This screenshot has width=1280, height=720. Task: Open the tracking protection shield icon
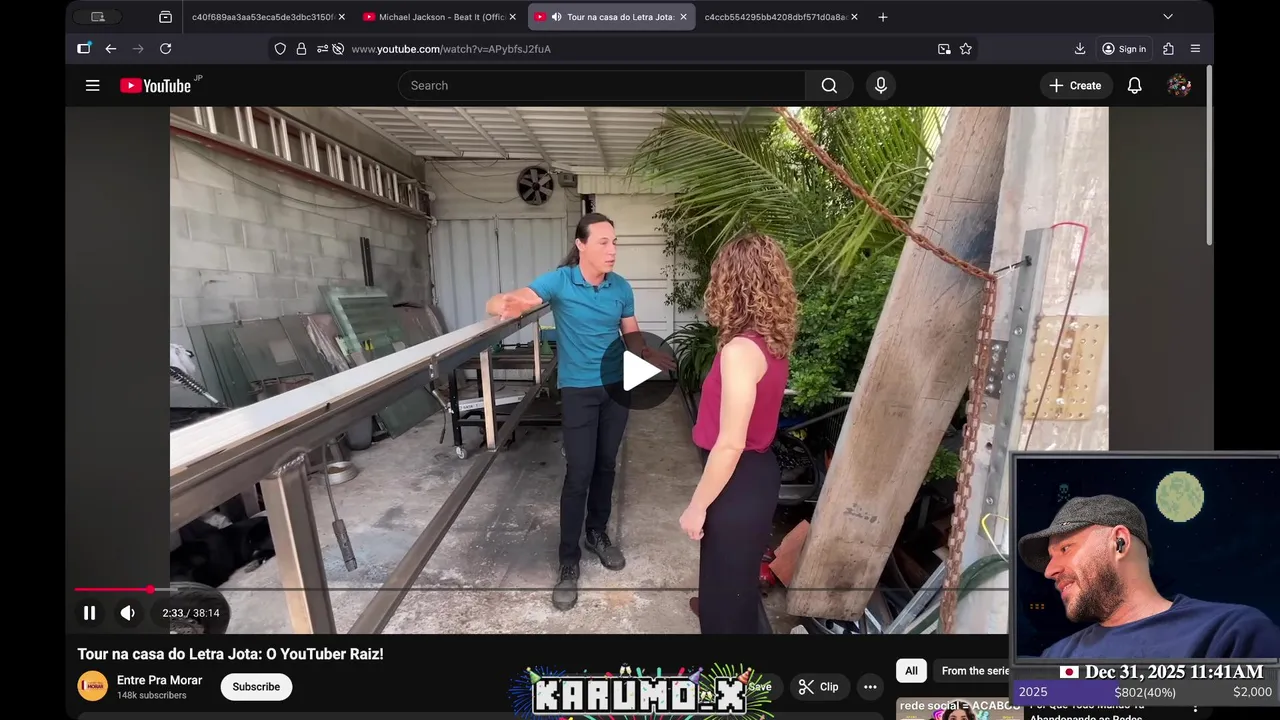click(x=280, y=49)
